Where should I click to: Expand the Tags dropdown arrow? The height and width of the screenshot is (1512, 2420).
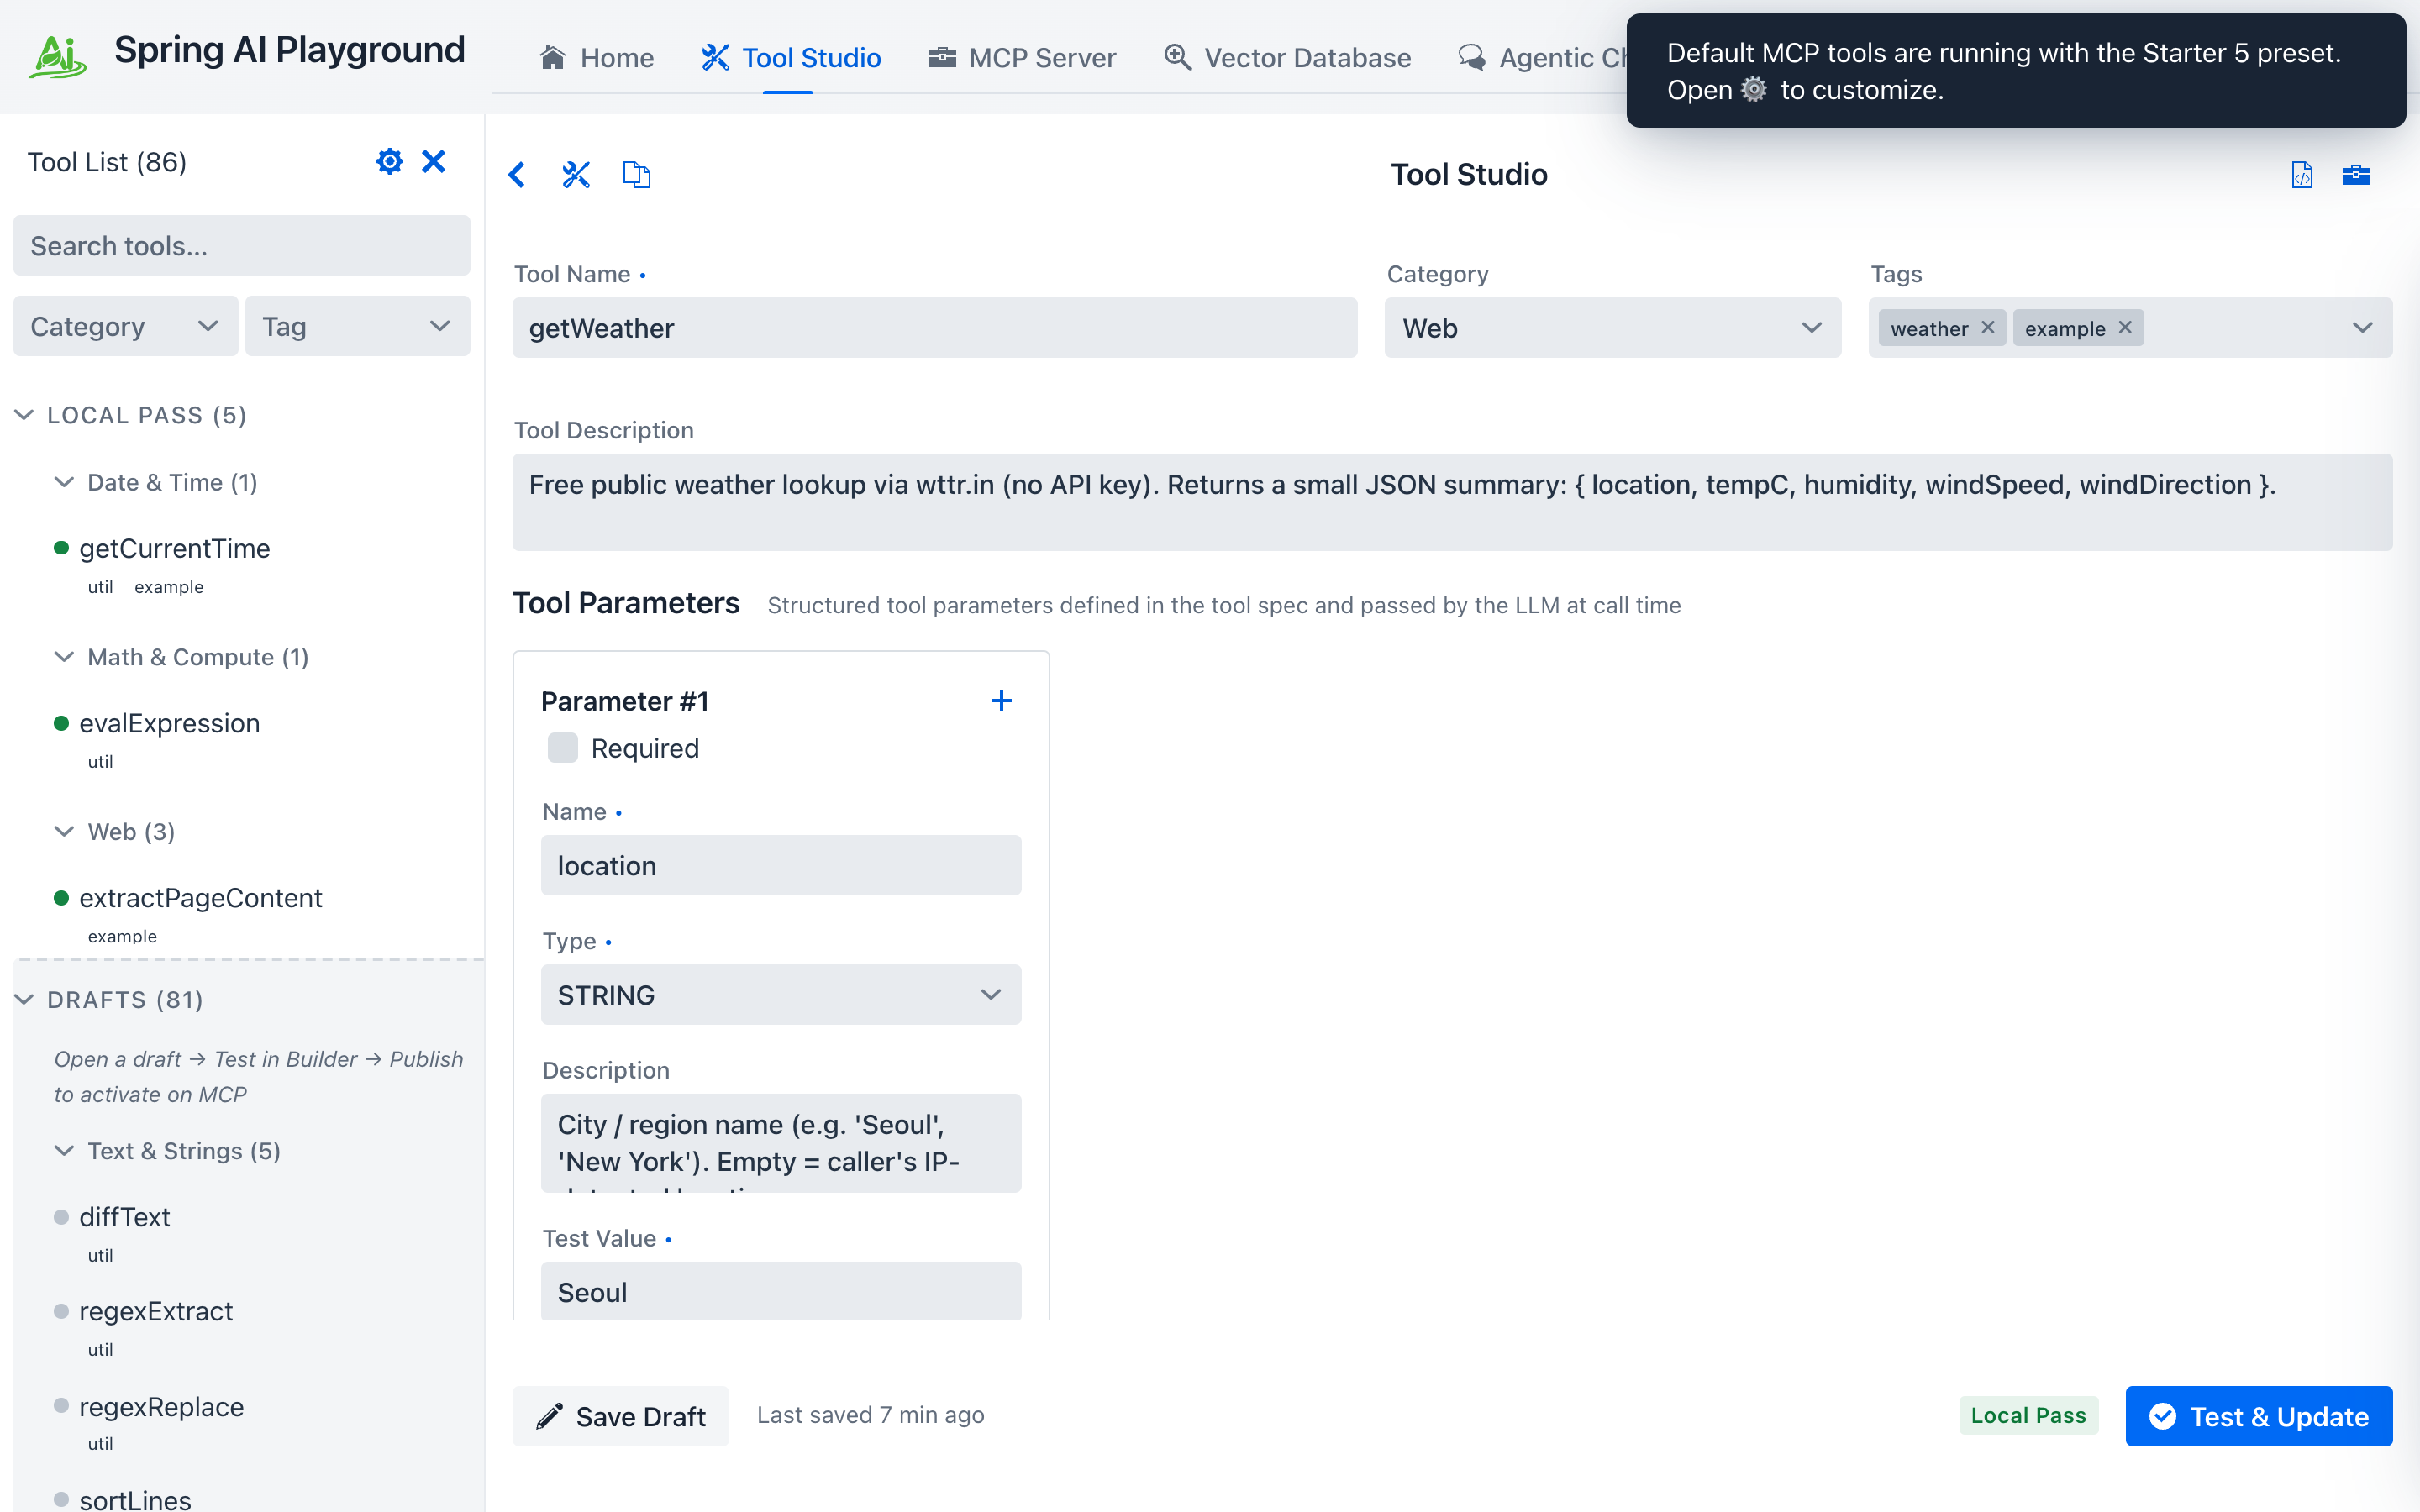pyautogui.click(x=2362, y=328)
